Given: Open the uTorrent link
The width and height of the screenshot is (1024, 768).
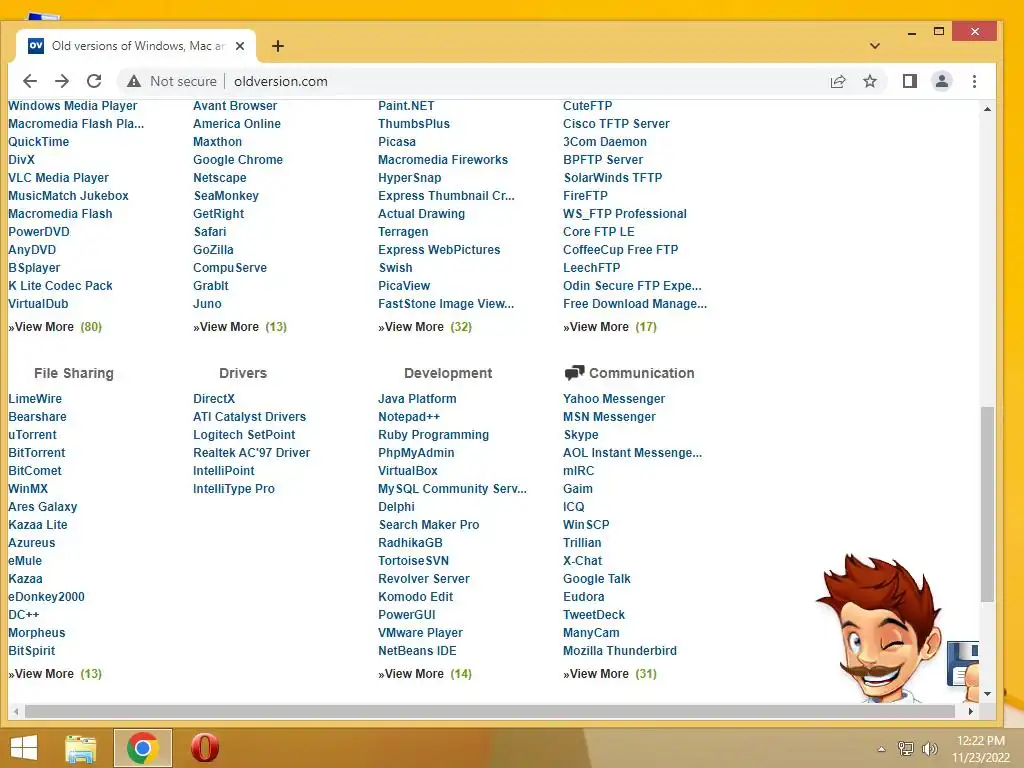Looking at the screenshot, I should point(32,435).
